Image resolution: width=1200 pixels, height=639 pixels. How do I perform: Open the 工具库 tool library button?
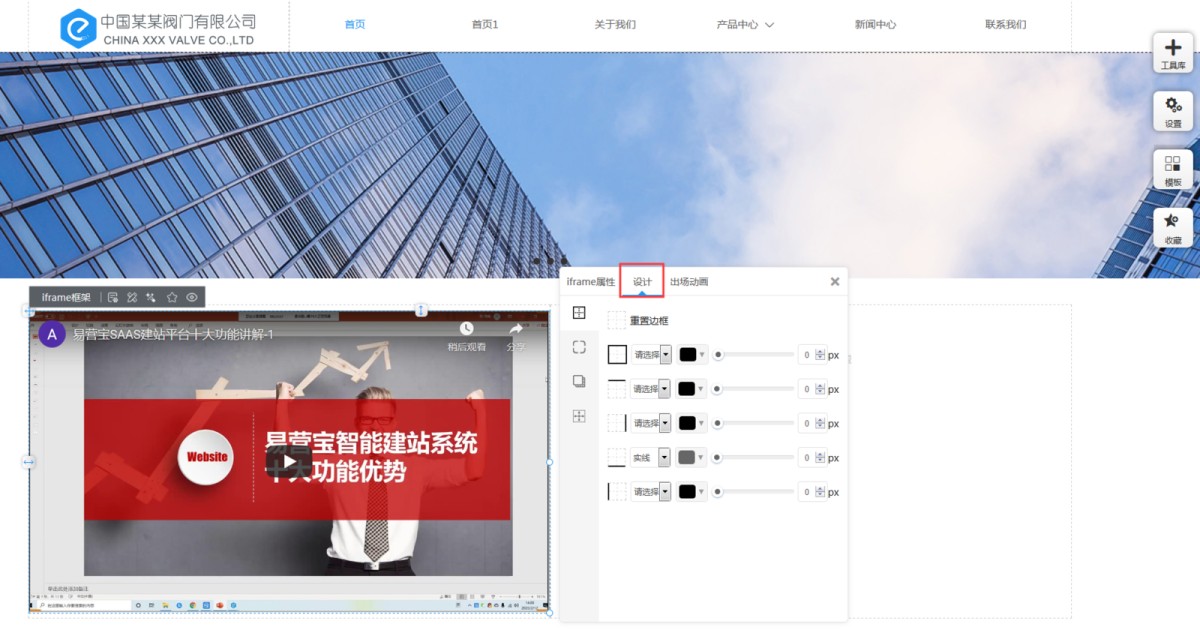[1173, 52]
